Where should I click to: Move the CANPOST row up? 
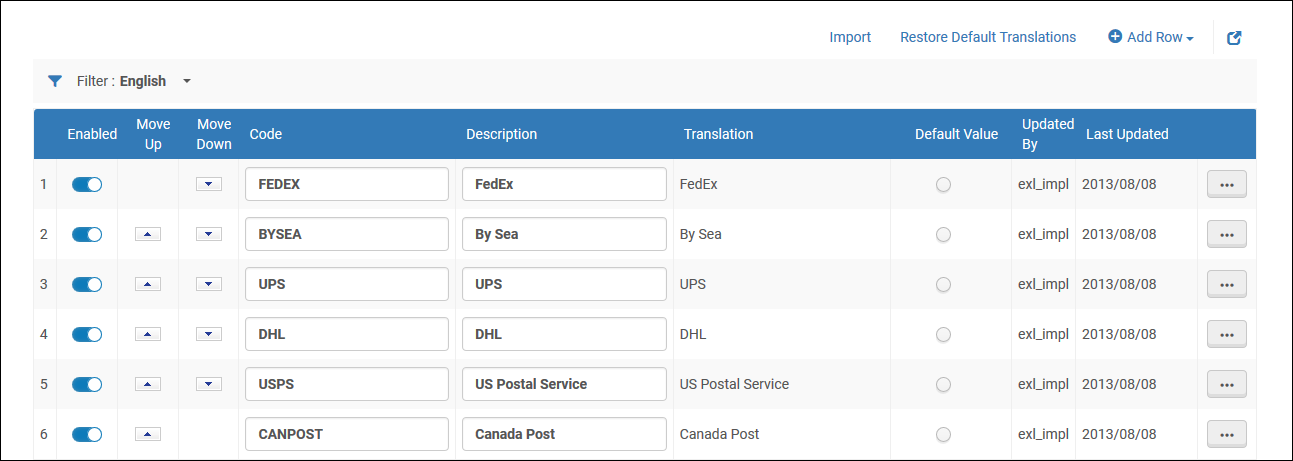(147, 434)
